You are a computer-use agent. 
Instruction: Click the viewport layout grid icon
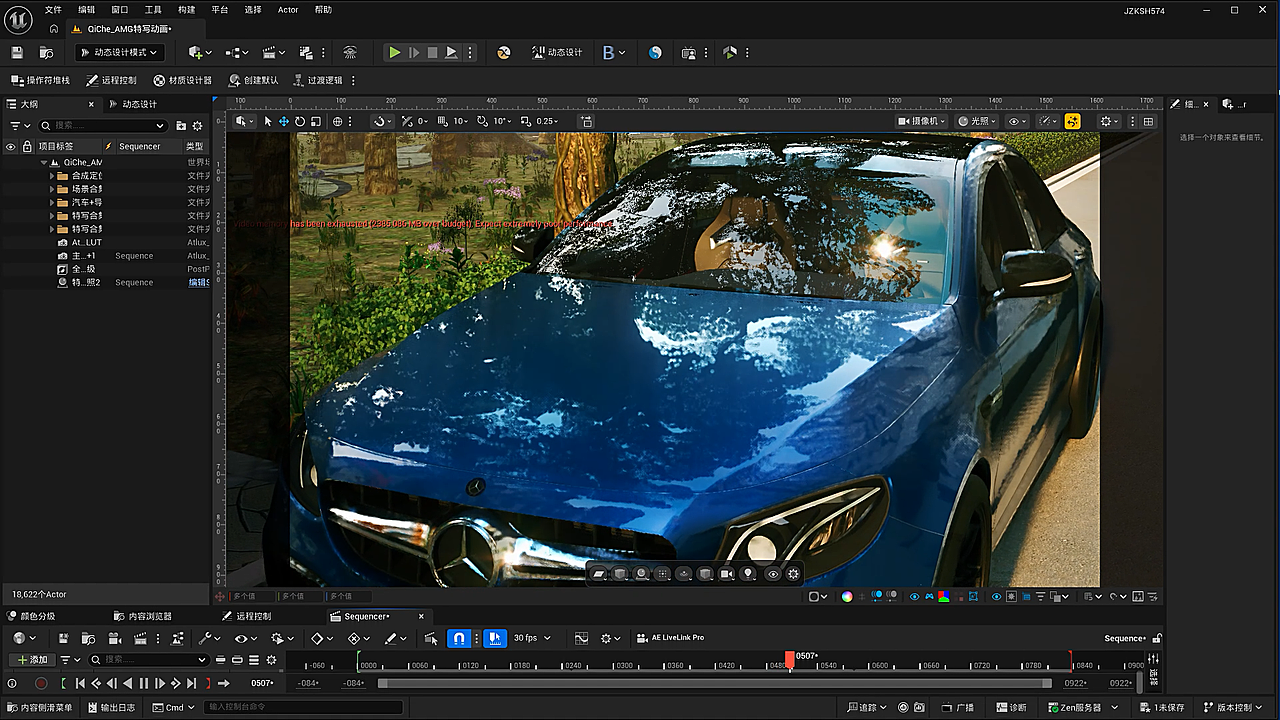click(1148, 121)
